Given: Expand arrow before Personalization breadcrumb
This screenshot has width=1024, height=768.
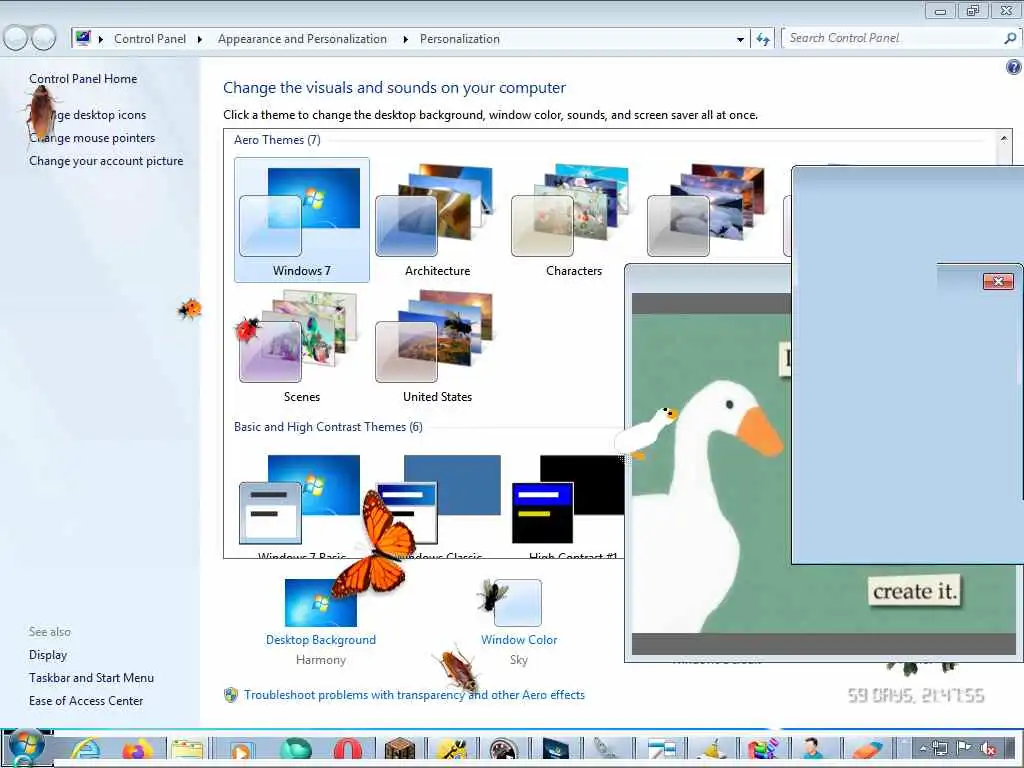Looking at the screenshot, I should point(406,39).
